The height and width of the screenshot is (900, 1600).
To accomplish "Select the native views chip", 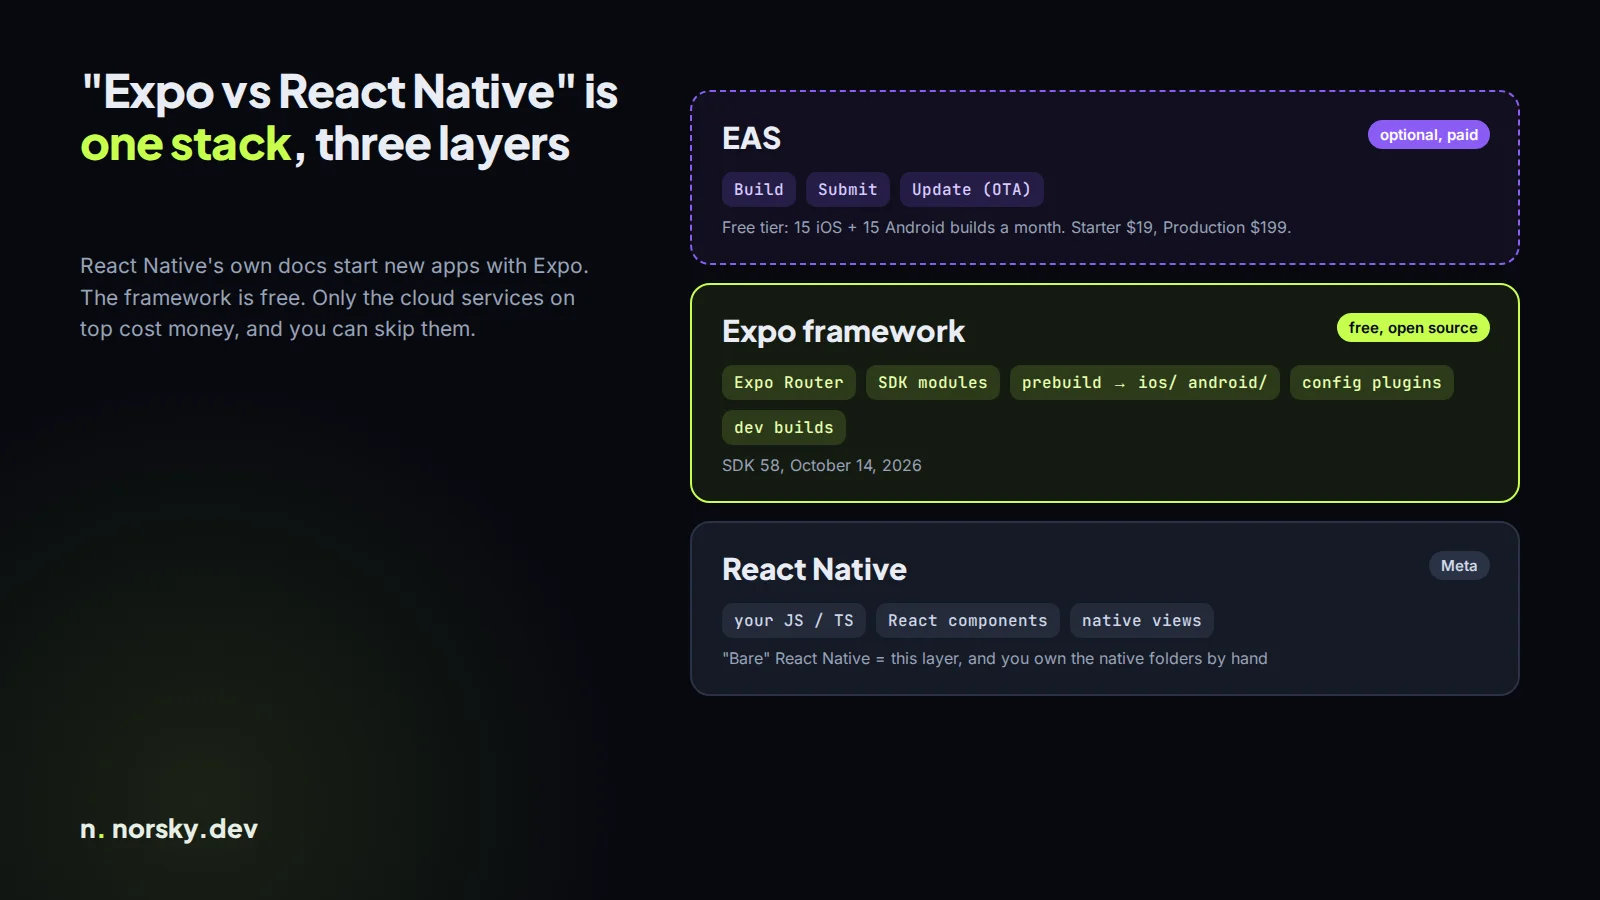I will coord(1142,621).
